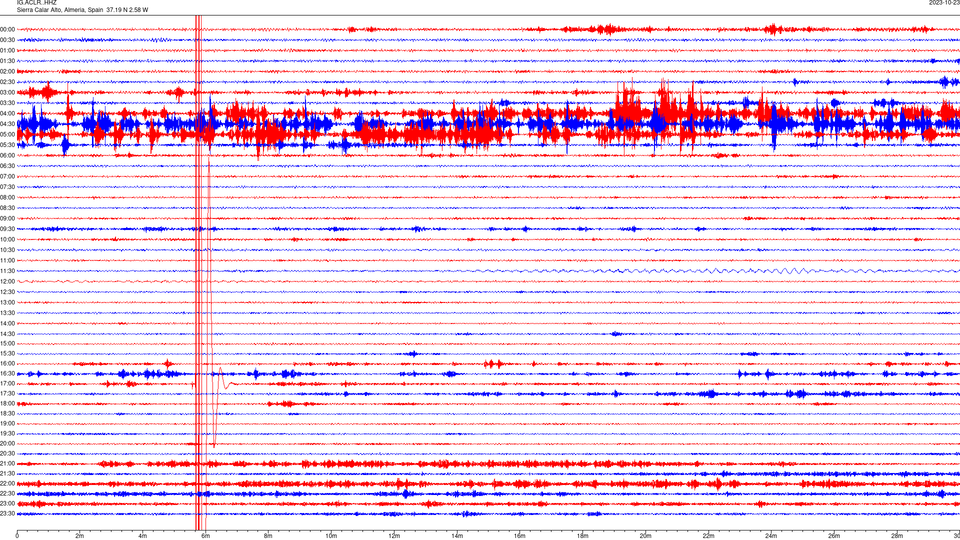Click the 0 tick on the minute axis

coord(17,536)
